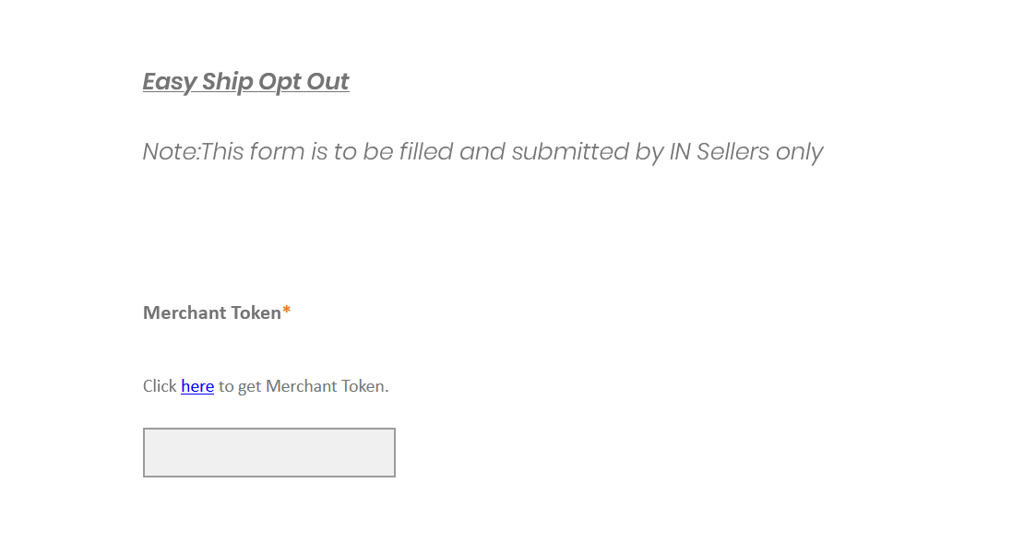Viewport: 1024px width, 542px height.
Task: Click the word 'This' in the note
Action: point(222,152)
